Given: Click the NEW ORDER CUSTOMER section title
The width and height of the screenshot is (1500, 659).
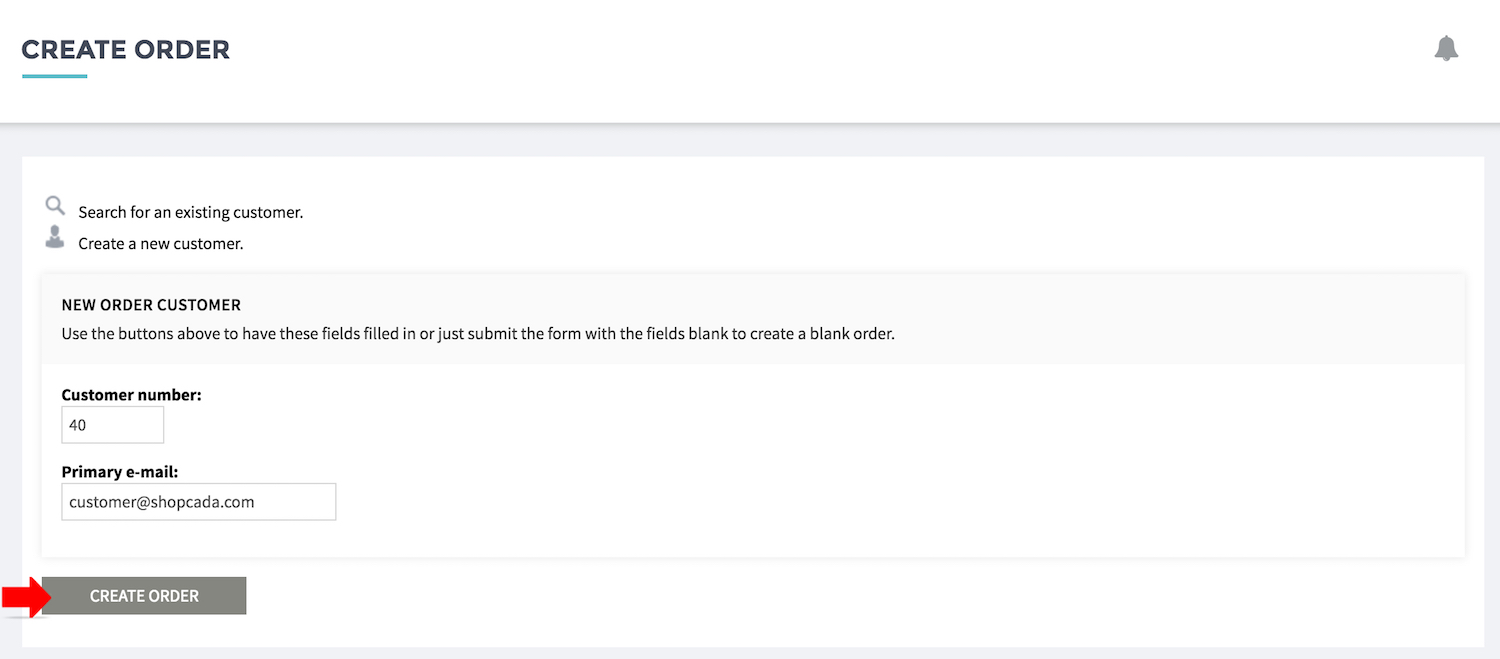Looking at the screenshot, I should [151, 305].
